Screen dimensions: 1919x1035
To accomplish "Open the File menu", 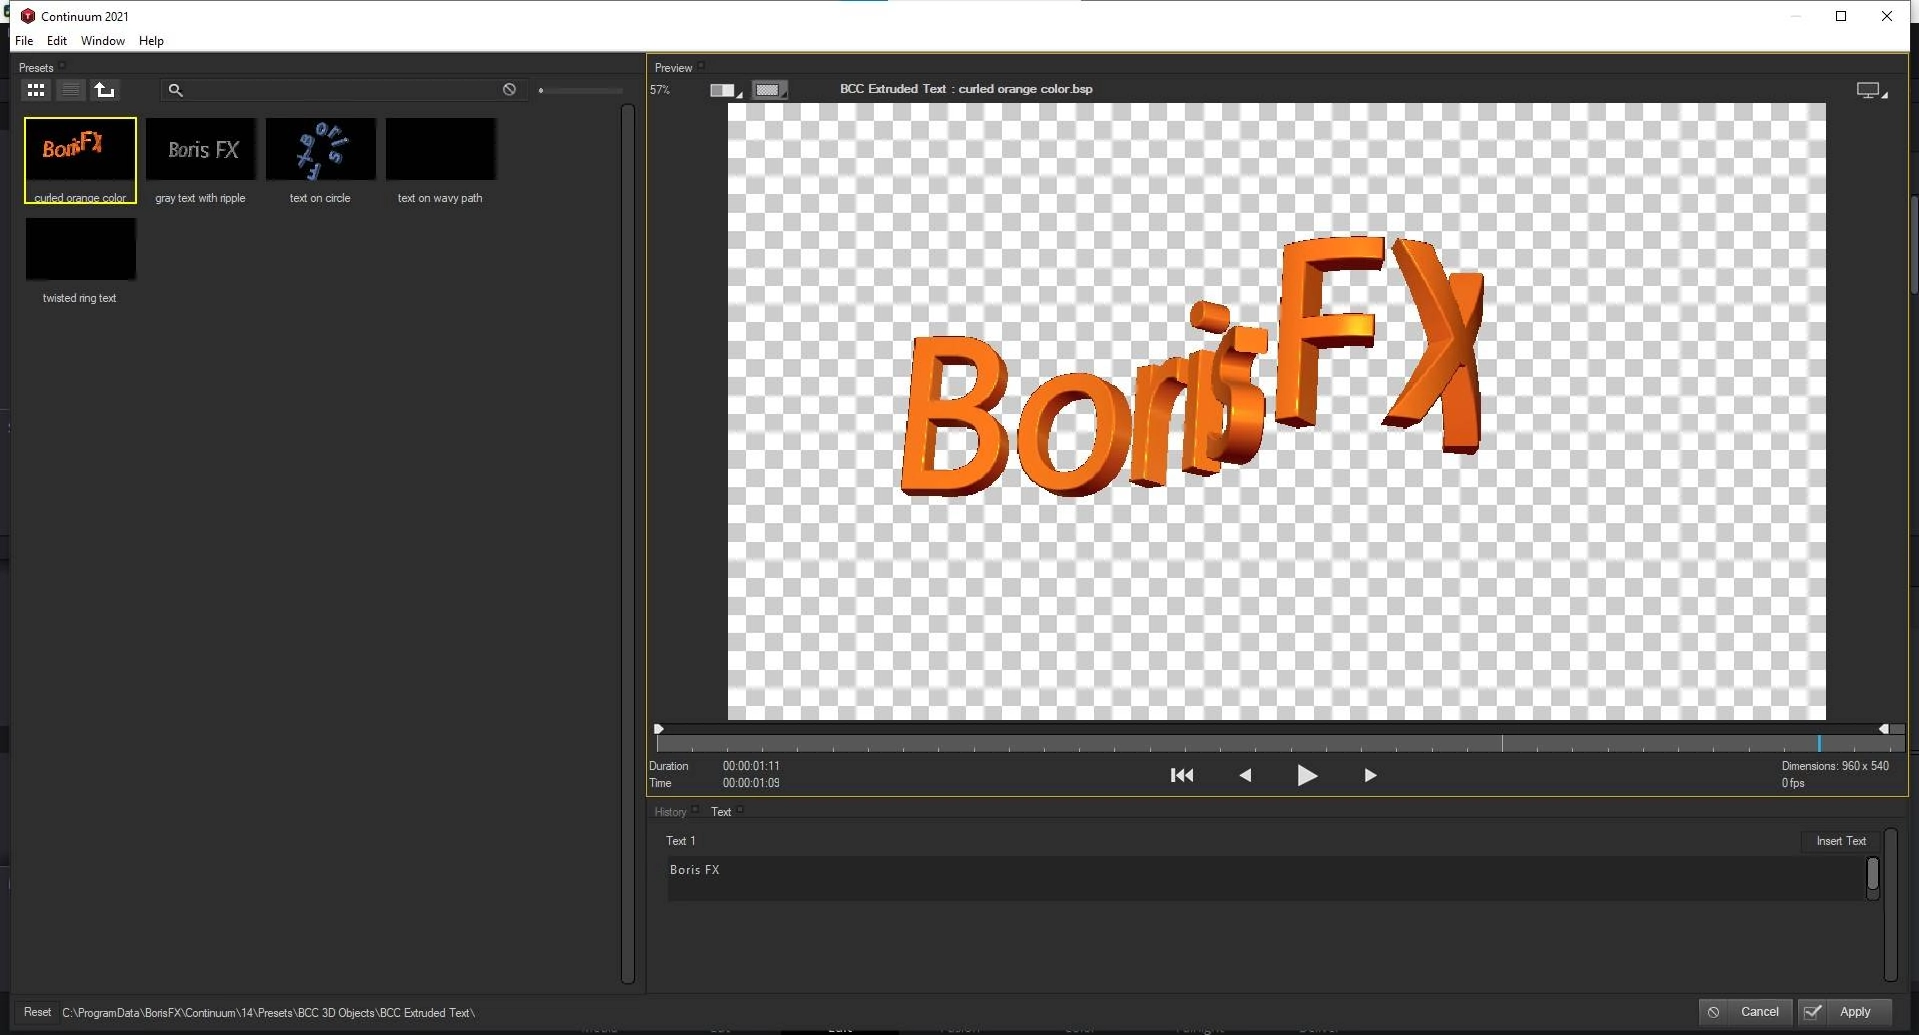I will [24, 41].
